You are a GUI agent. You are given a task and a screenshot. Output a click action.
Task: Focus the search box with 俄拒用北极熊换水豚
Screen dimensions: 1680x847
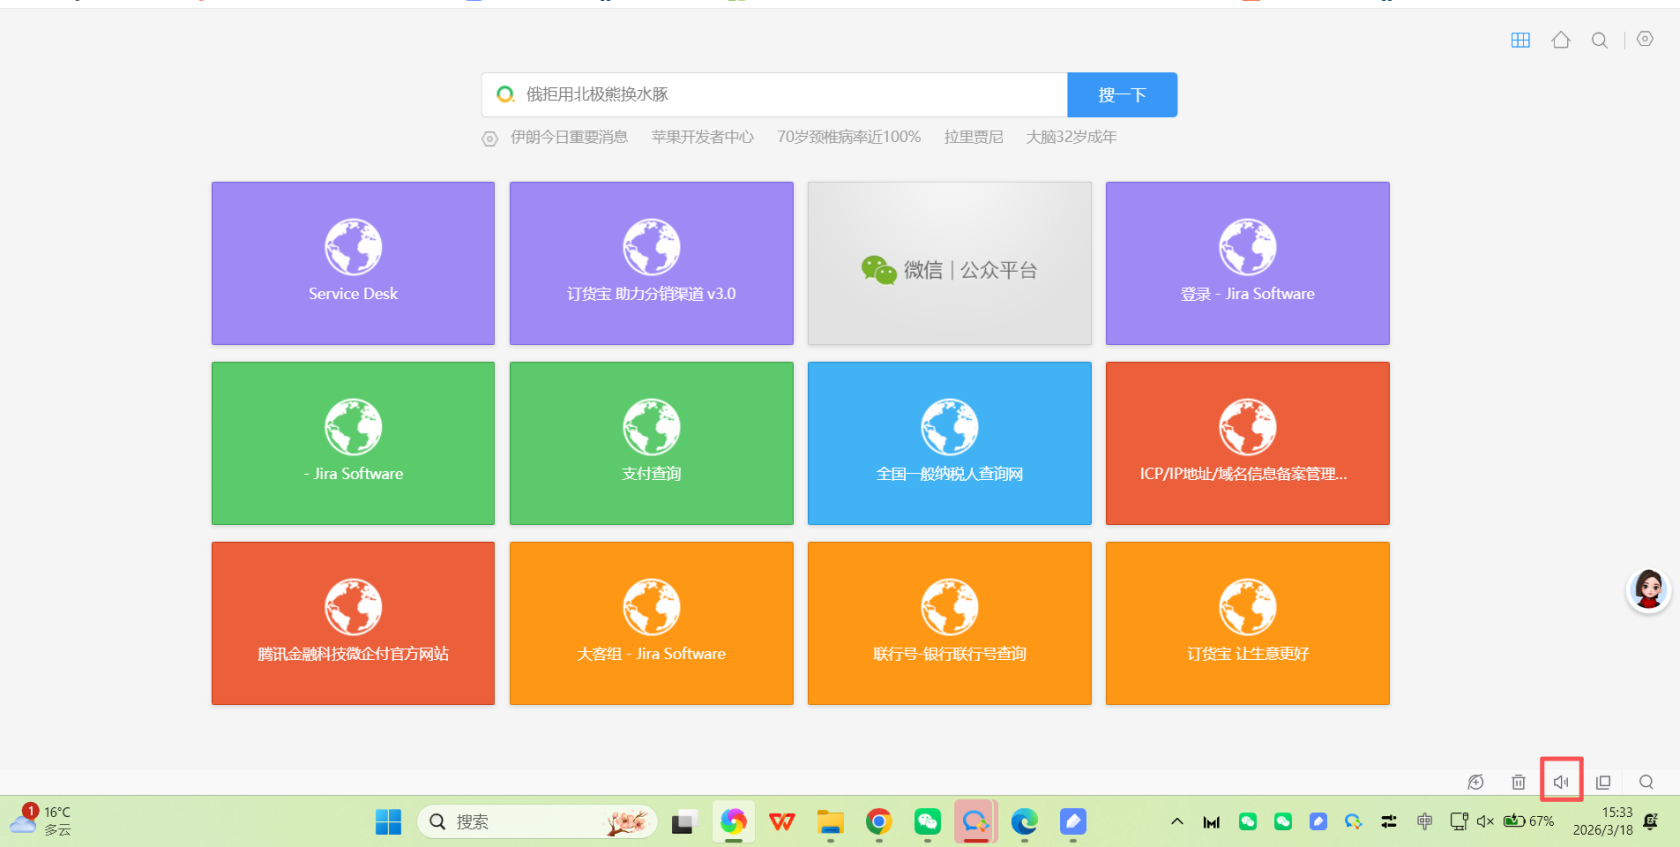coord(775,95)
